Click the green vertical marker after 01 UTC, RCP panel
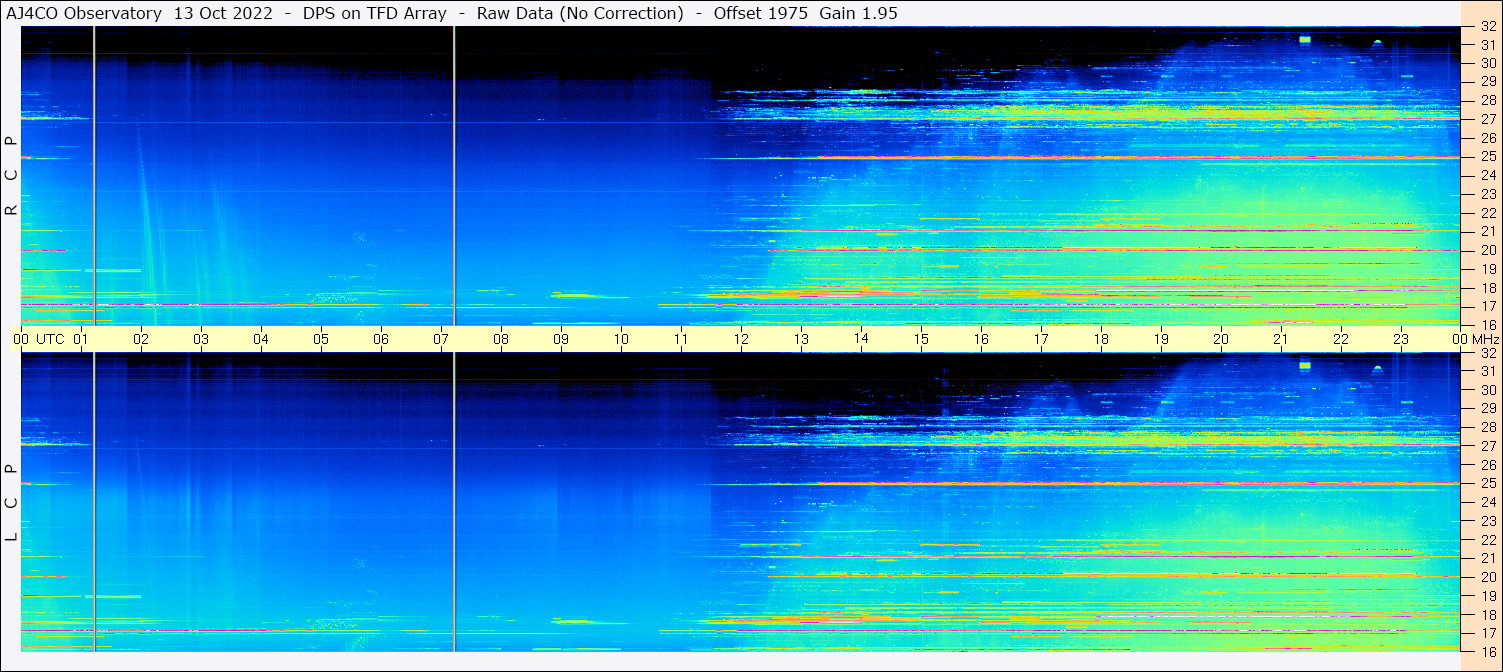Viewport: 1503px width, 672px height. (x=94, y=176)
